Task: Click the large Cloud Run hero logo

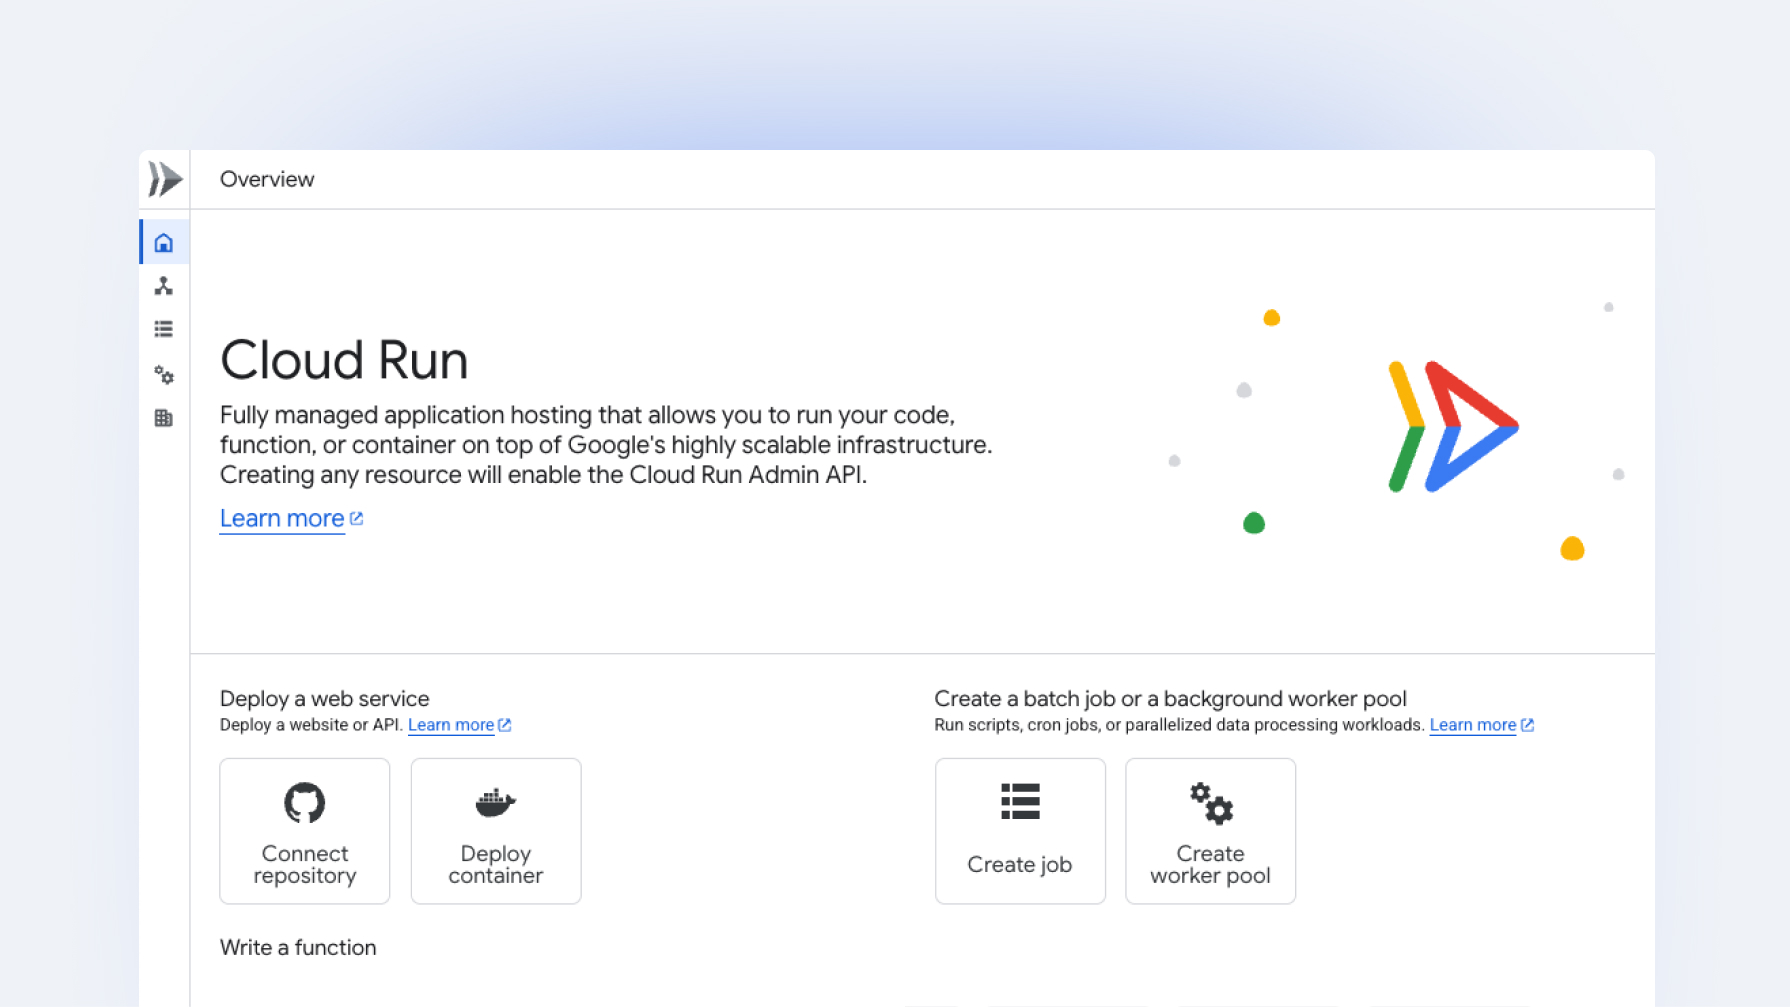Action: pos(1453,426)
